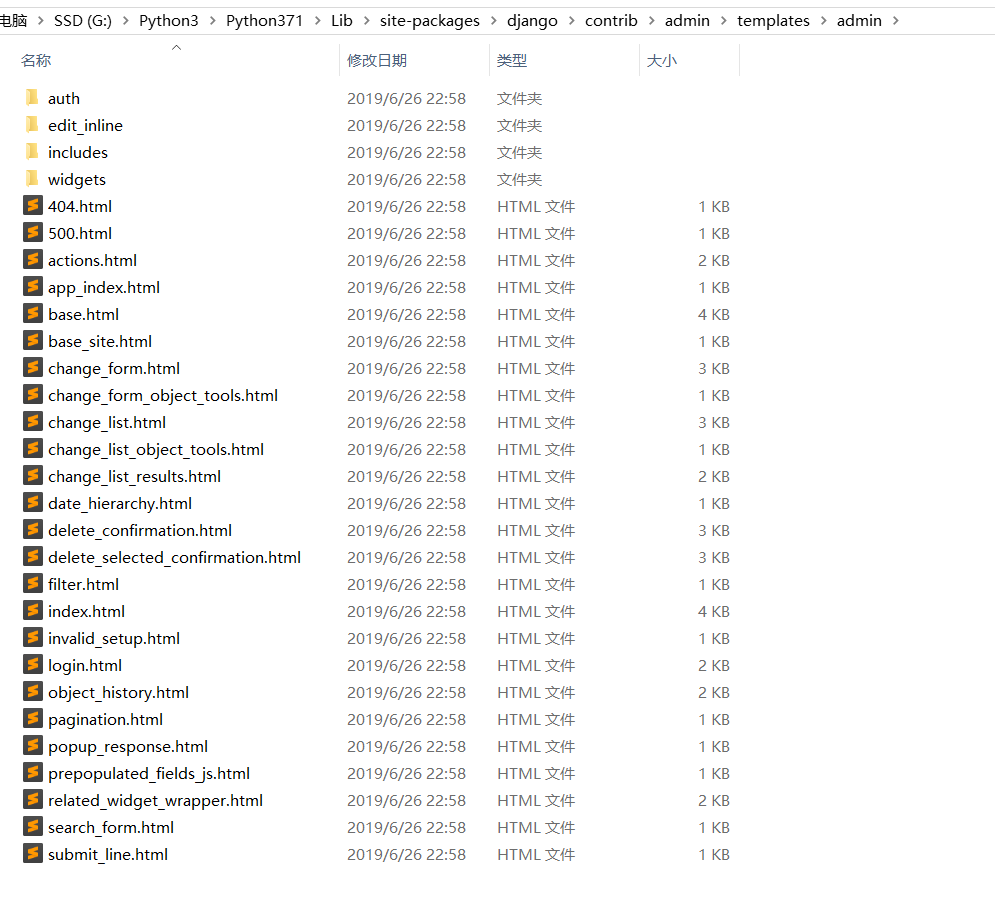The width and height of the screenshot is (995, 901).
Task: Go to site-packages in the address path
Action: [x=430, y=21]
